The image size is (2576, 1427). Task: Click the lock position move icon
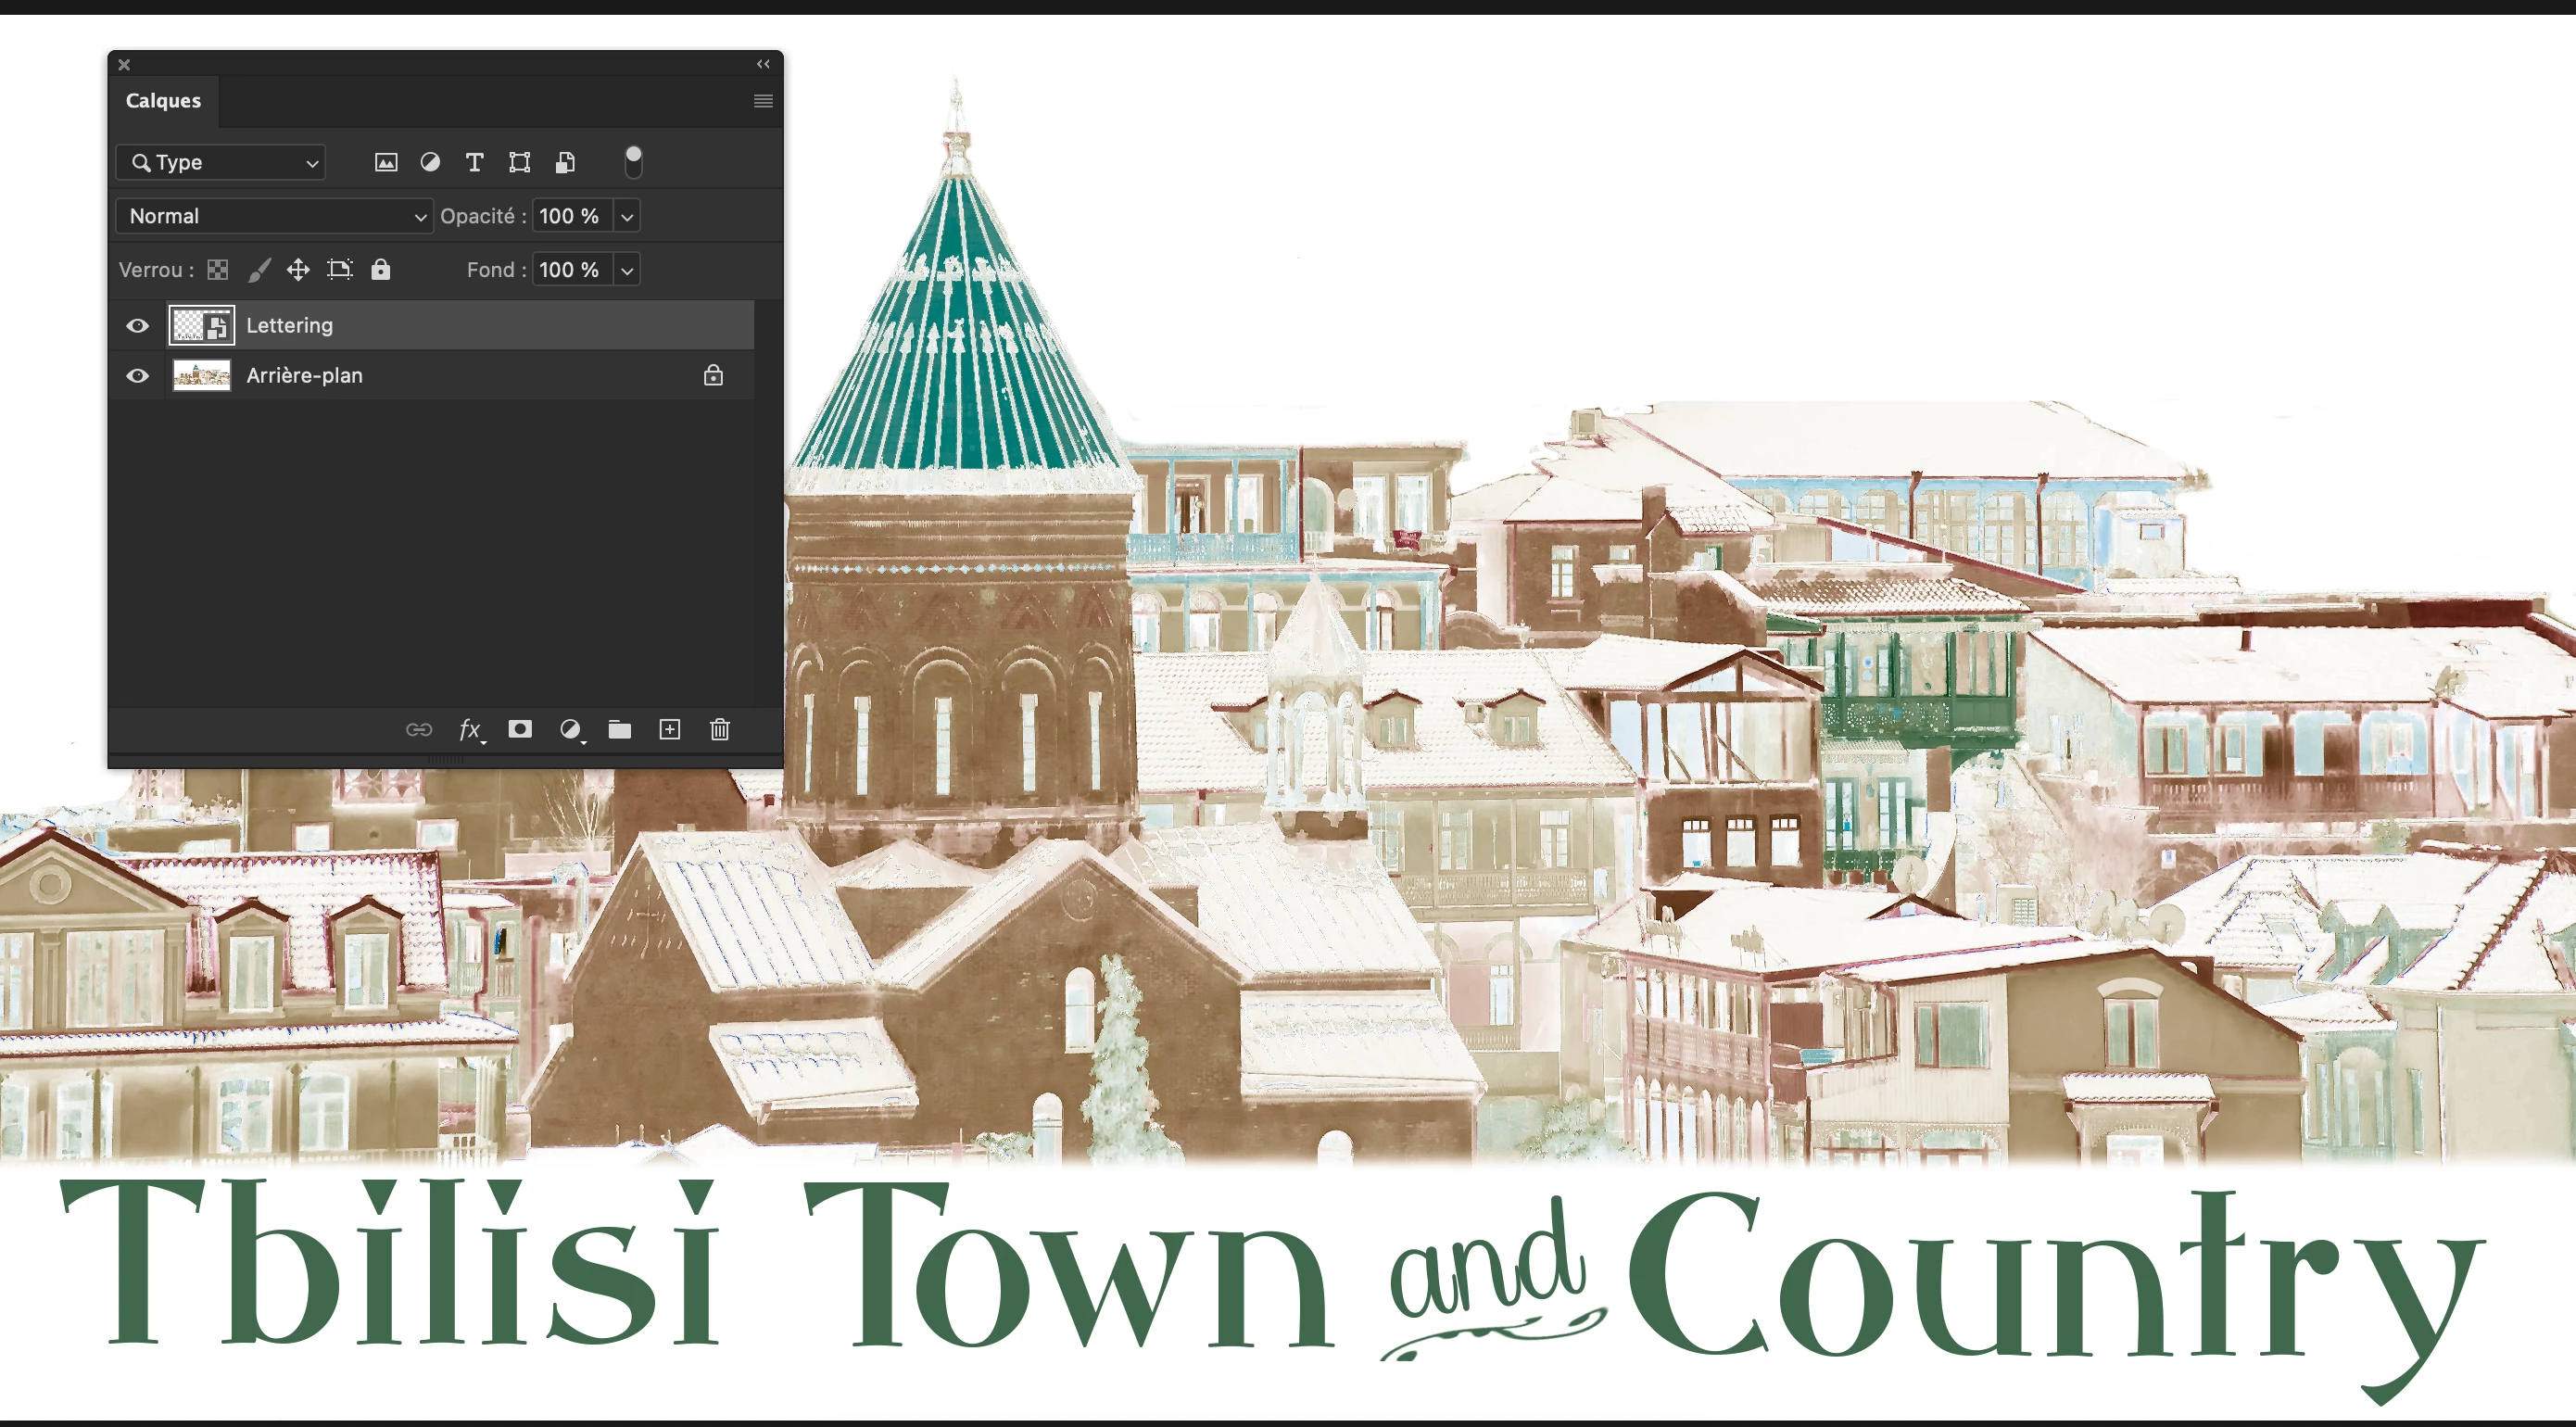[298, 270]
